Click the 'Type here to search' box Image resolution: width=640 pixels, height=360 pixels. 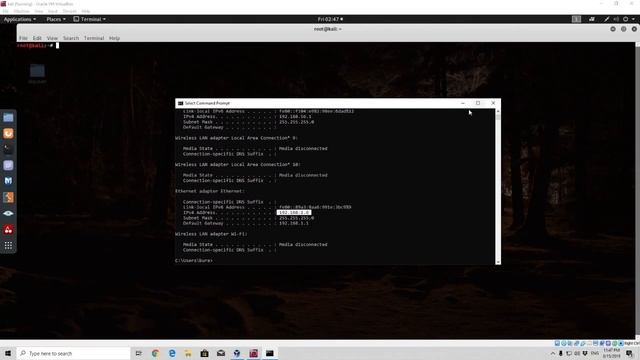point(73,353)
